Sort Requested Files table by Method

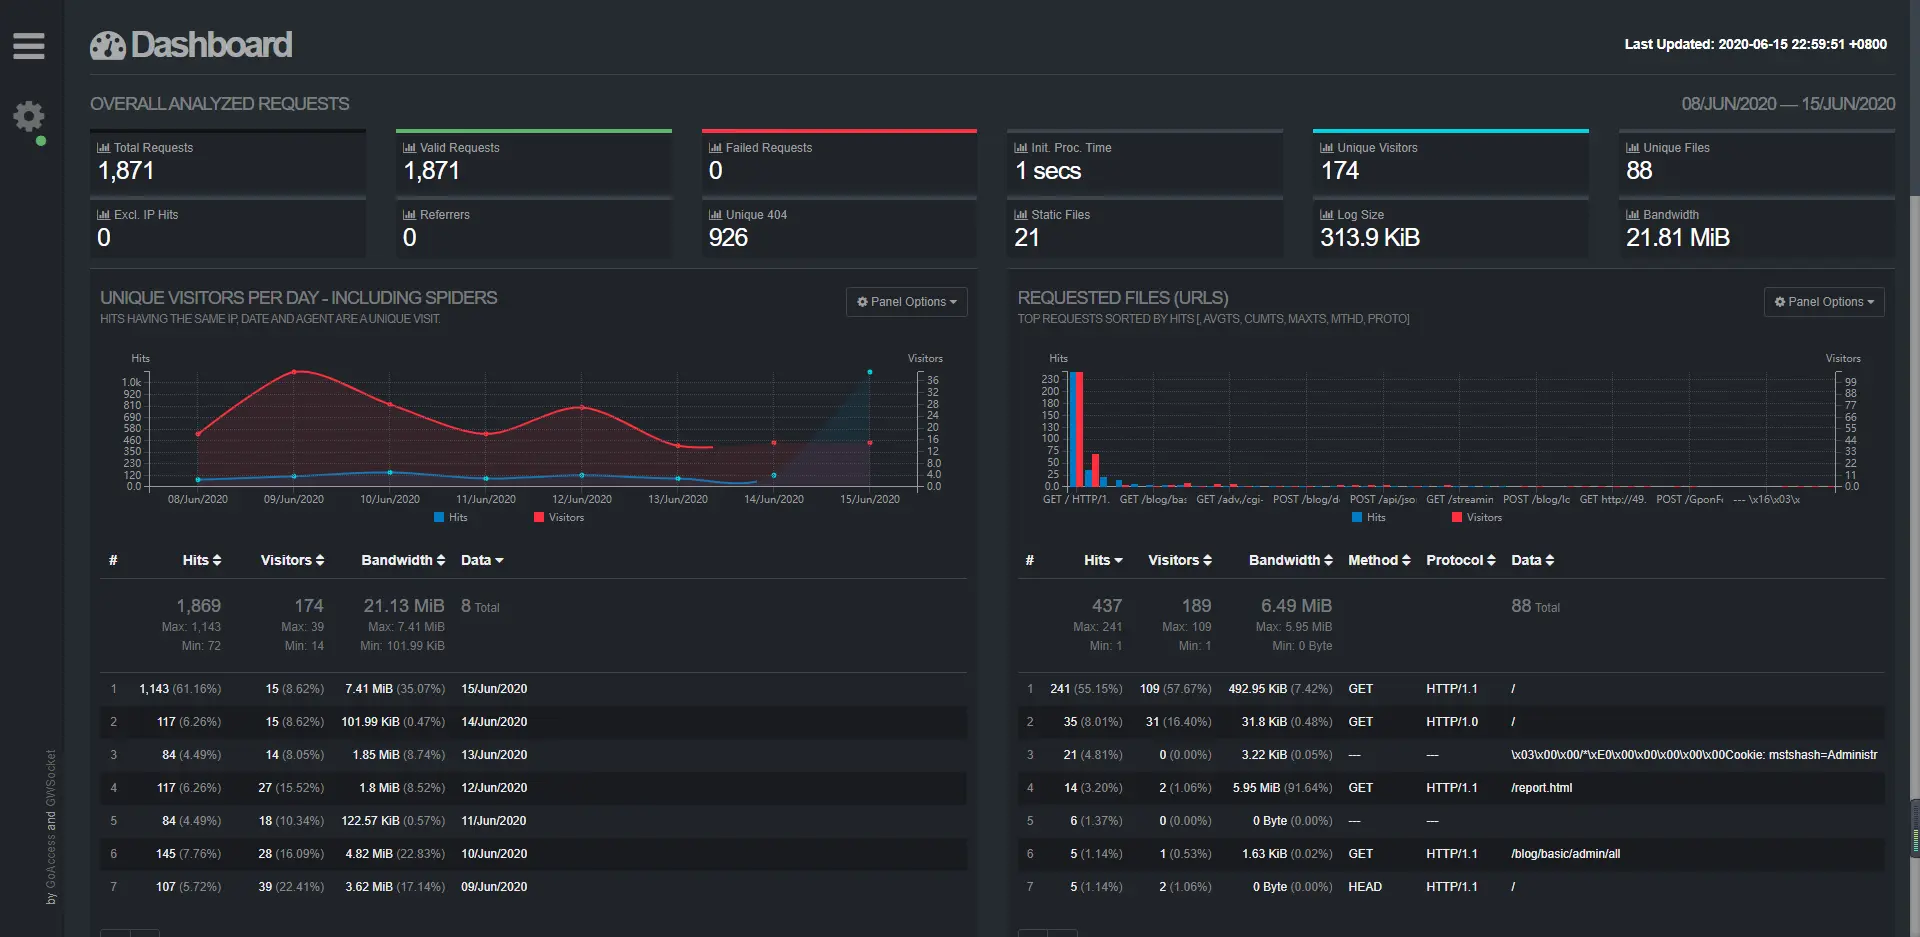click(1379, 560)
